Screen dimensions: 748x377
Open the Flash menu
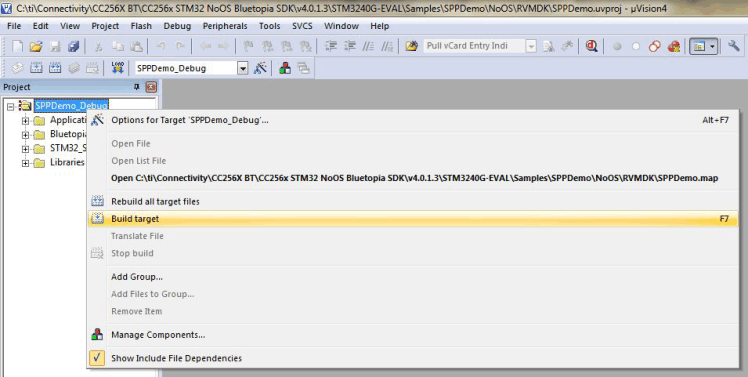coord(141,26)
